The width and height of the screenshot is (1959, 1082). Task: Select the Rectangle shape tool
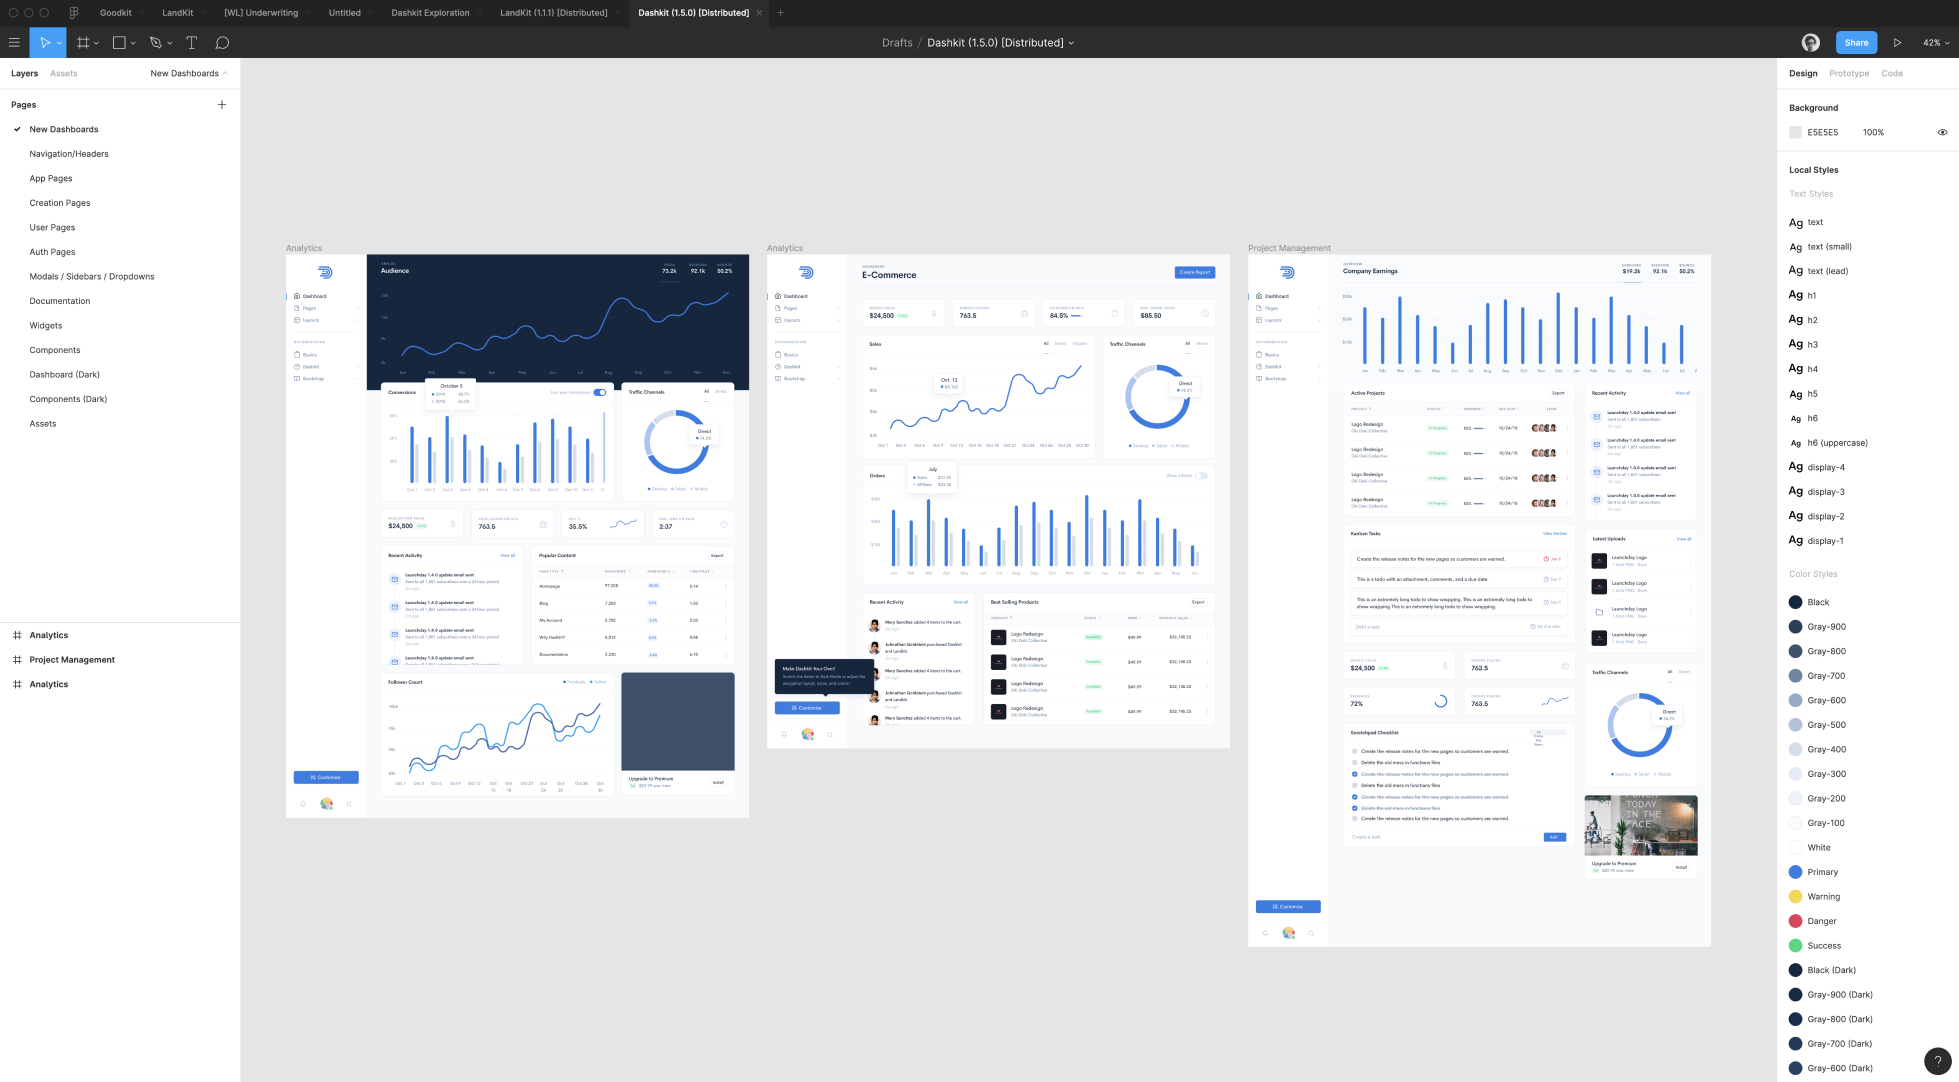(x=119, y=43)
